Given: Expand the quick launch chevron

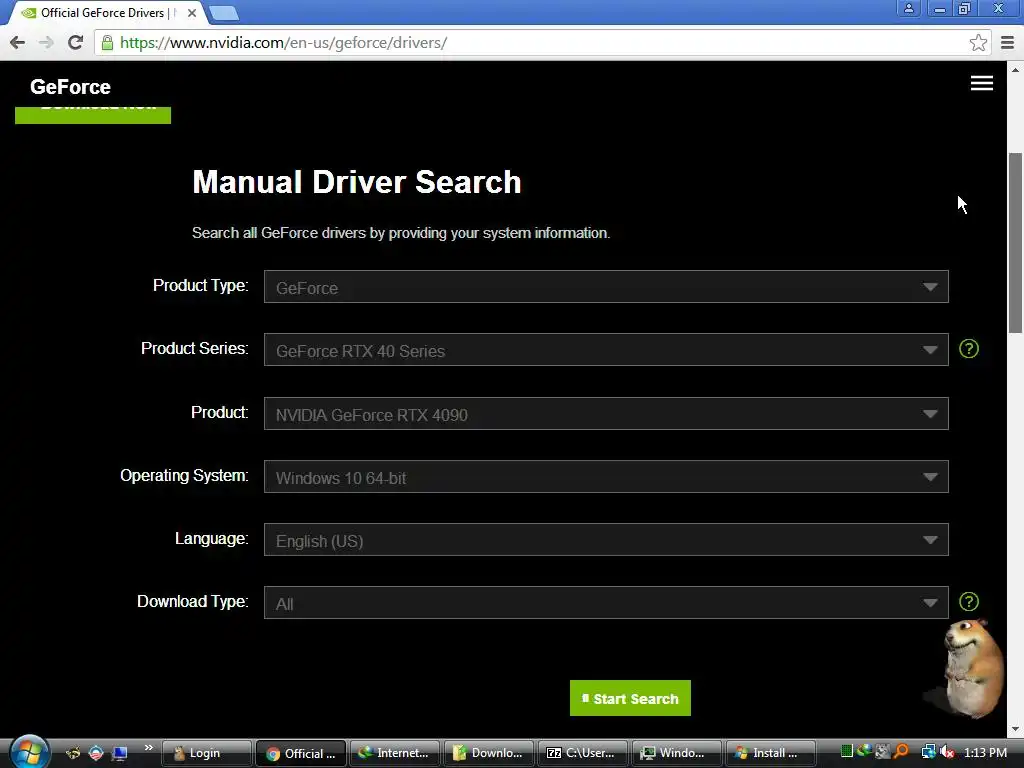Looking at the screenshot, I should point(148,748).
